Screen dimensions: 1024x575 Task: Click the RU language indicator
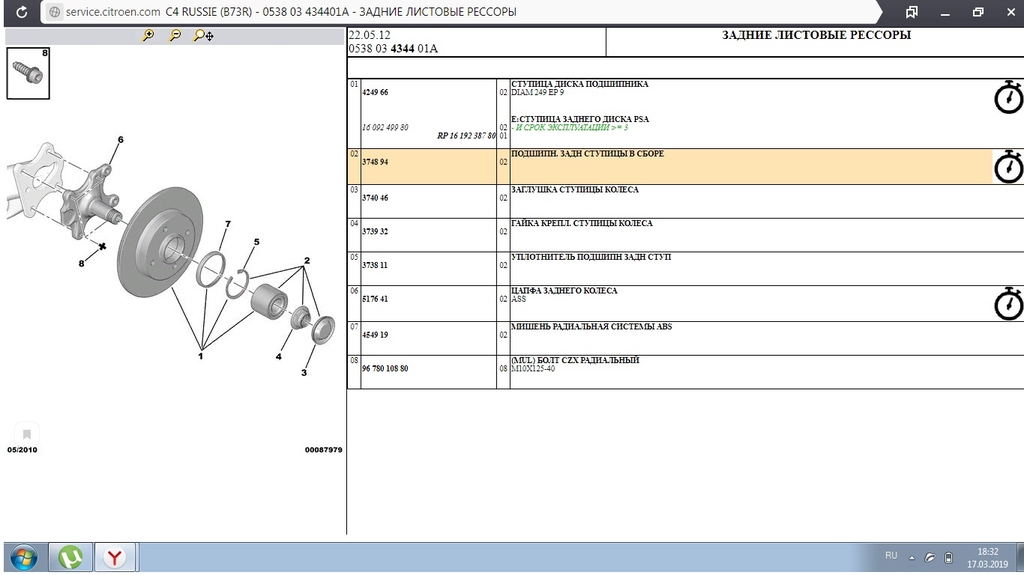(x=891, y=555)
